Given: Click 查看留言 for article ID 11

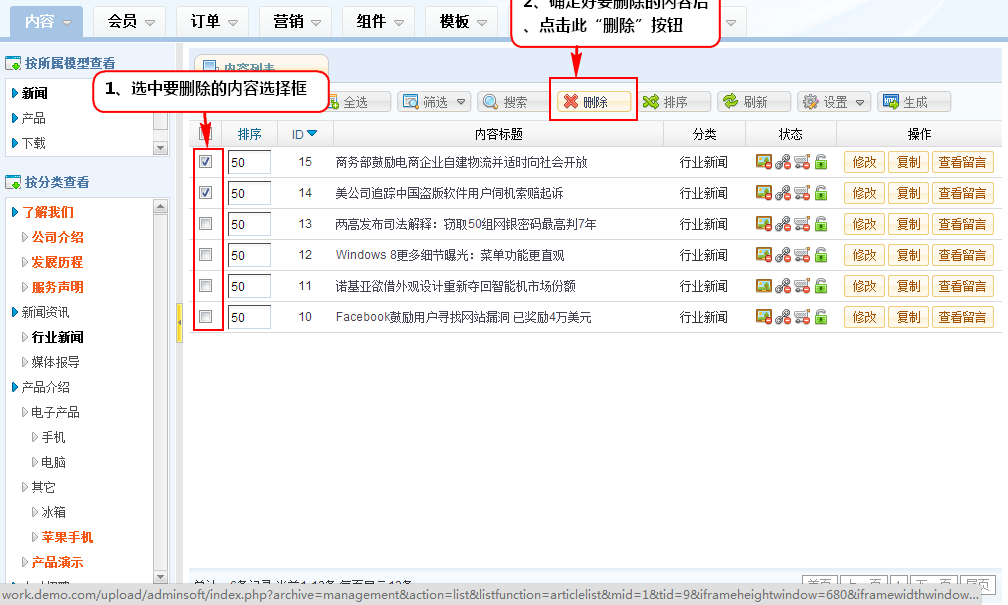Looking at the screenshot, I should tap(962, 286).
